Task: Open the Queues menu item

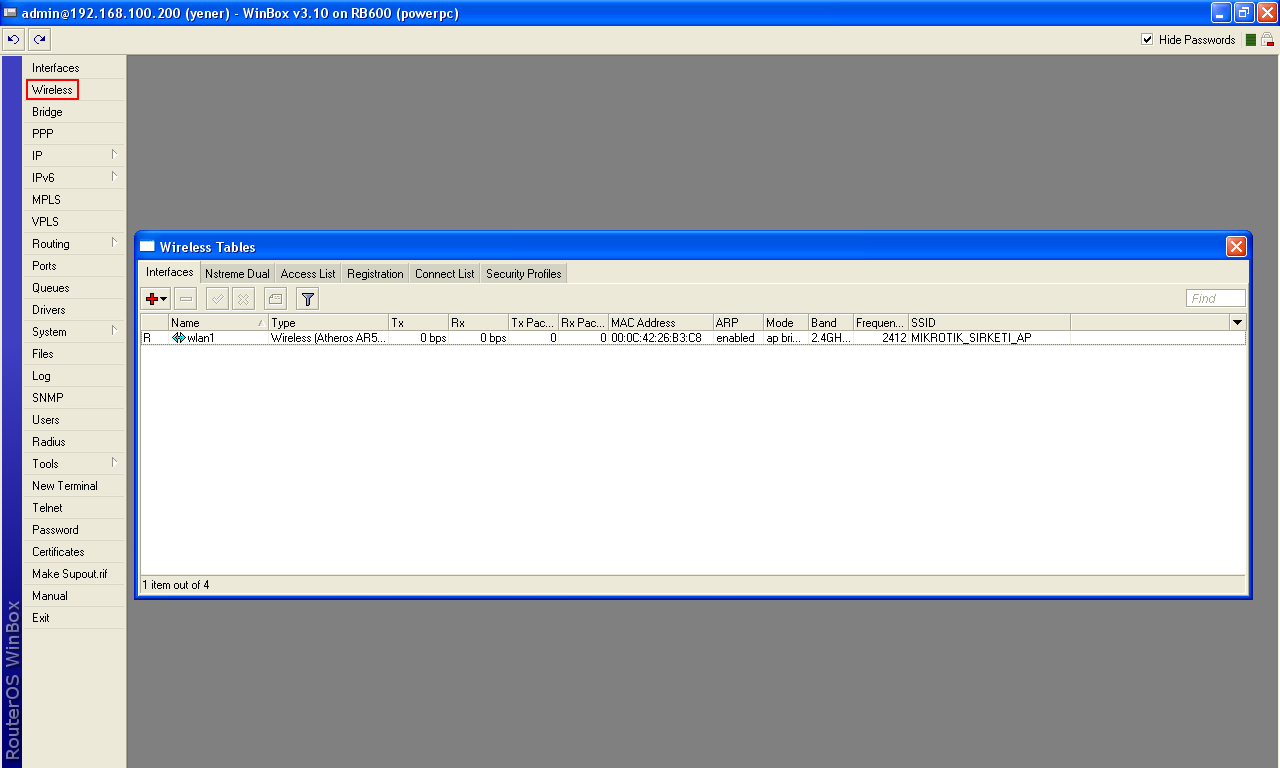Action: point(75,288)
